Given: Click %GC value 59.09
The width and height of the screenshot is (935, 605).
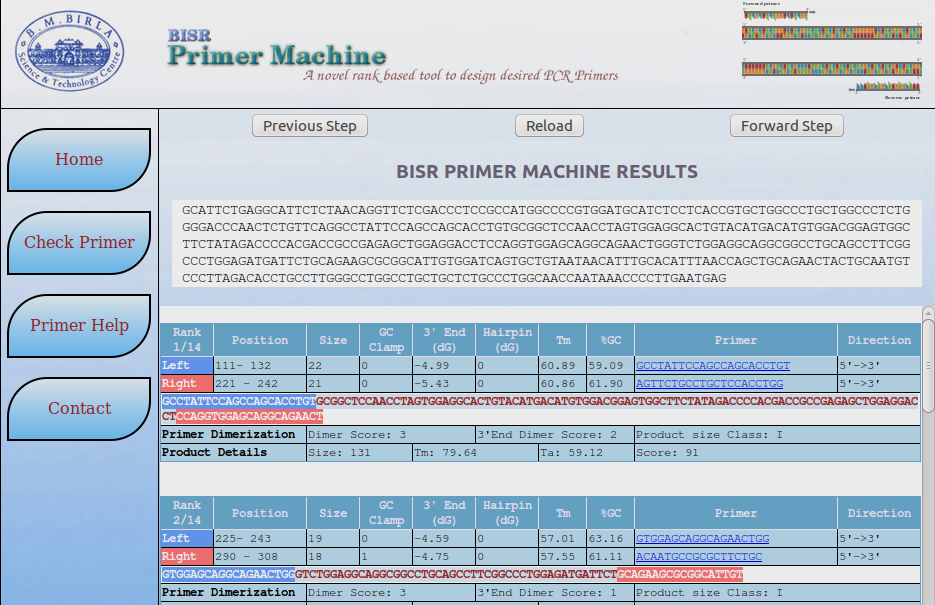Looking at the screenshot, I should click(x=610, y=365).
